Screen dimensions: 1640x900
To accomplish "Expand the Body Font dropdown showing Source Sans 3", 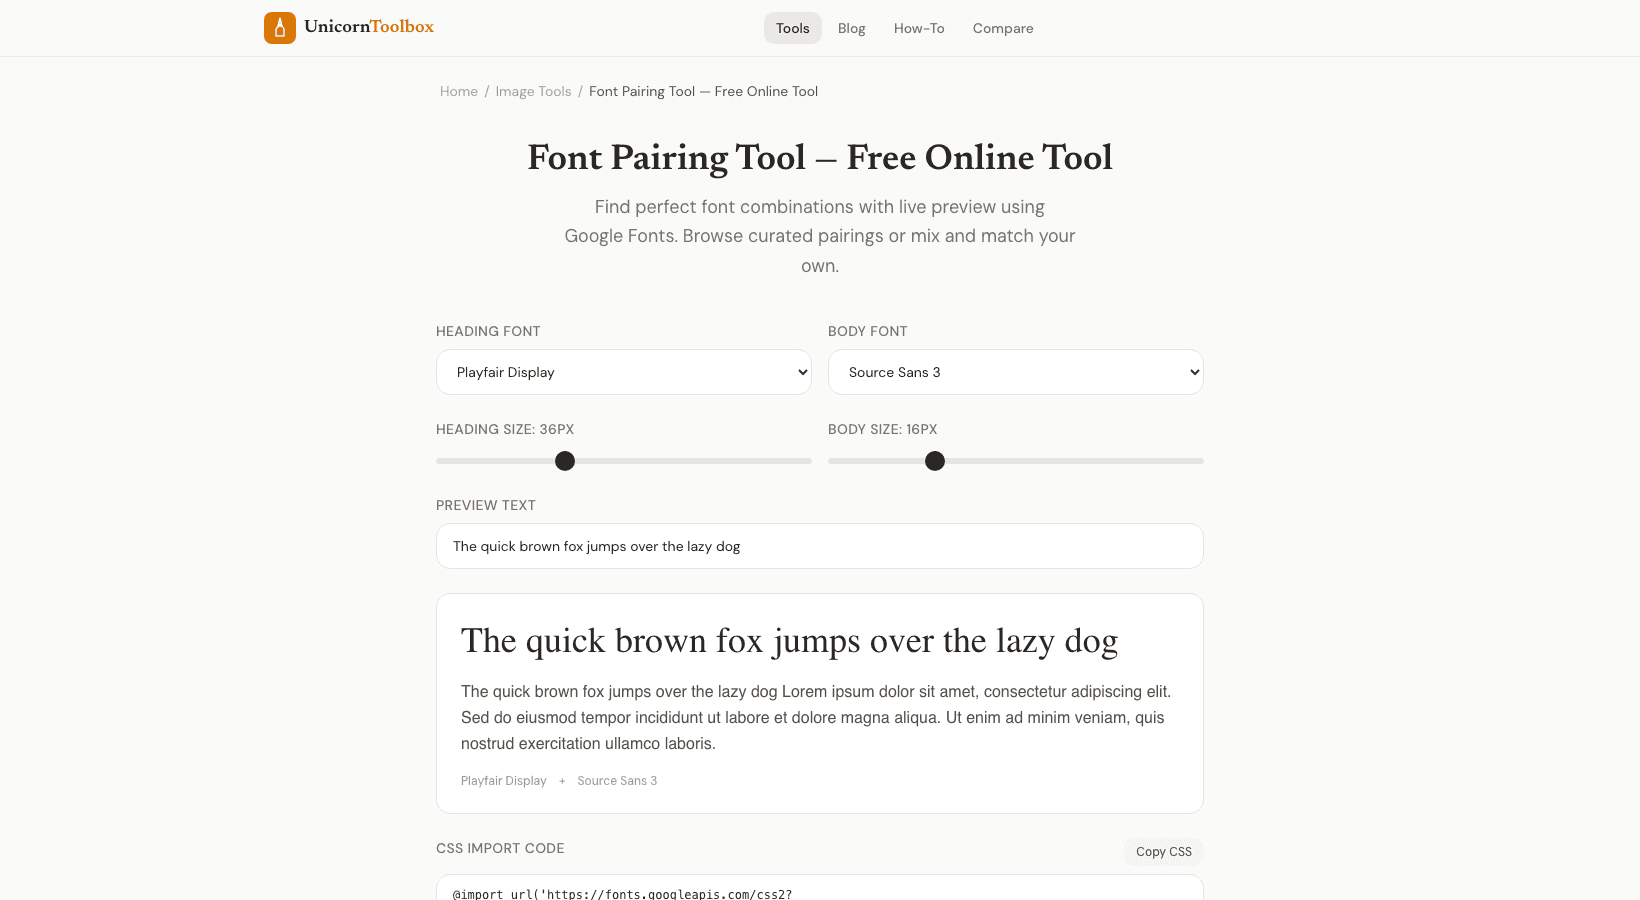I will coord(1016,372).
